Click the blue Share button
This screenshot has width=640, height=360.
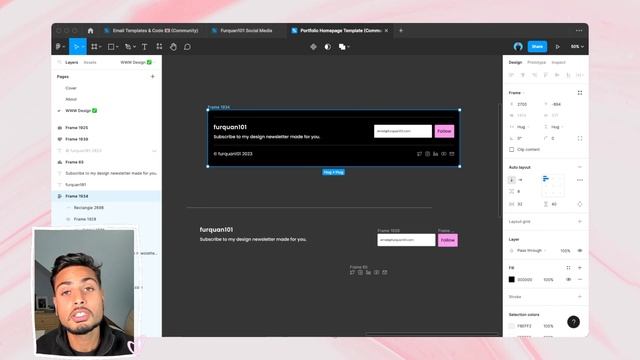coord(537,47)
